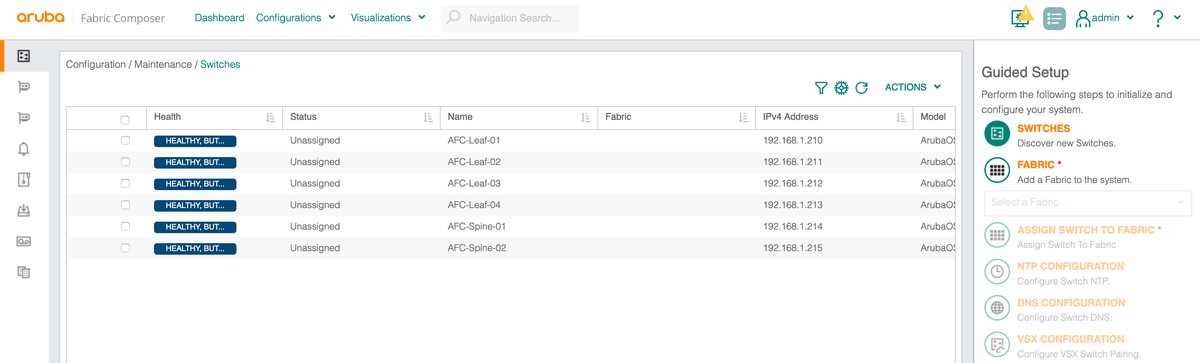Click the magnifier icon in Navigation Search
1200x363 pixels.
454,18
